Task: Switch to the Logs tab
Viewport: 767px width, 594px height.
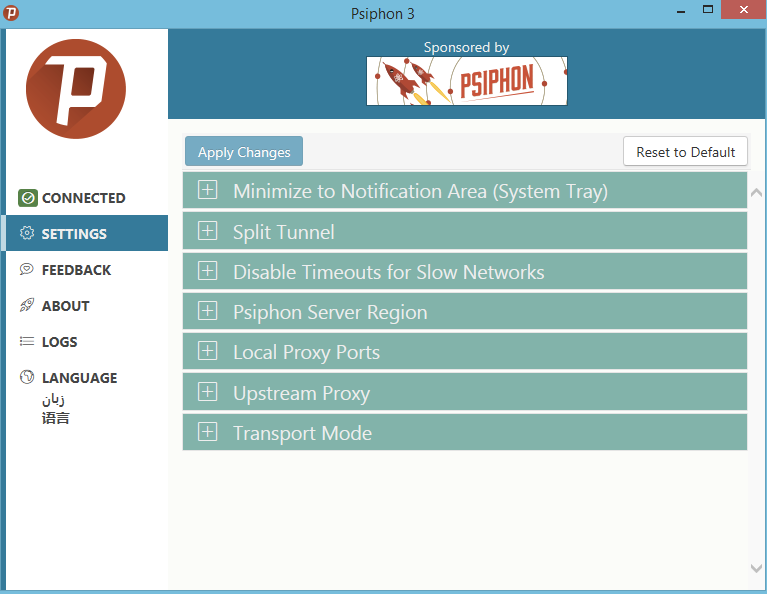Action: pos(87,342)
